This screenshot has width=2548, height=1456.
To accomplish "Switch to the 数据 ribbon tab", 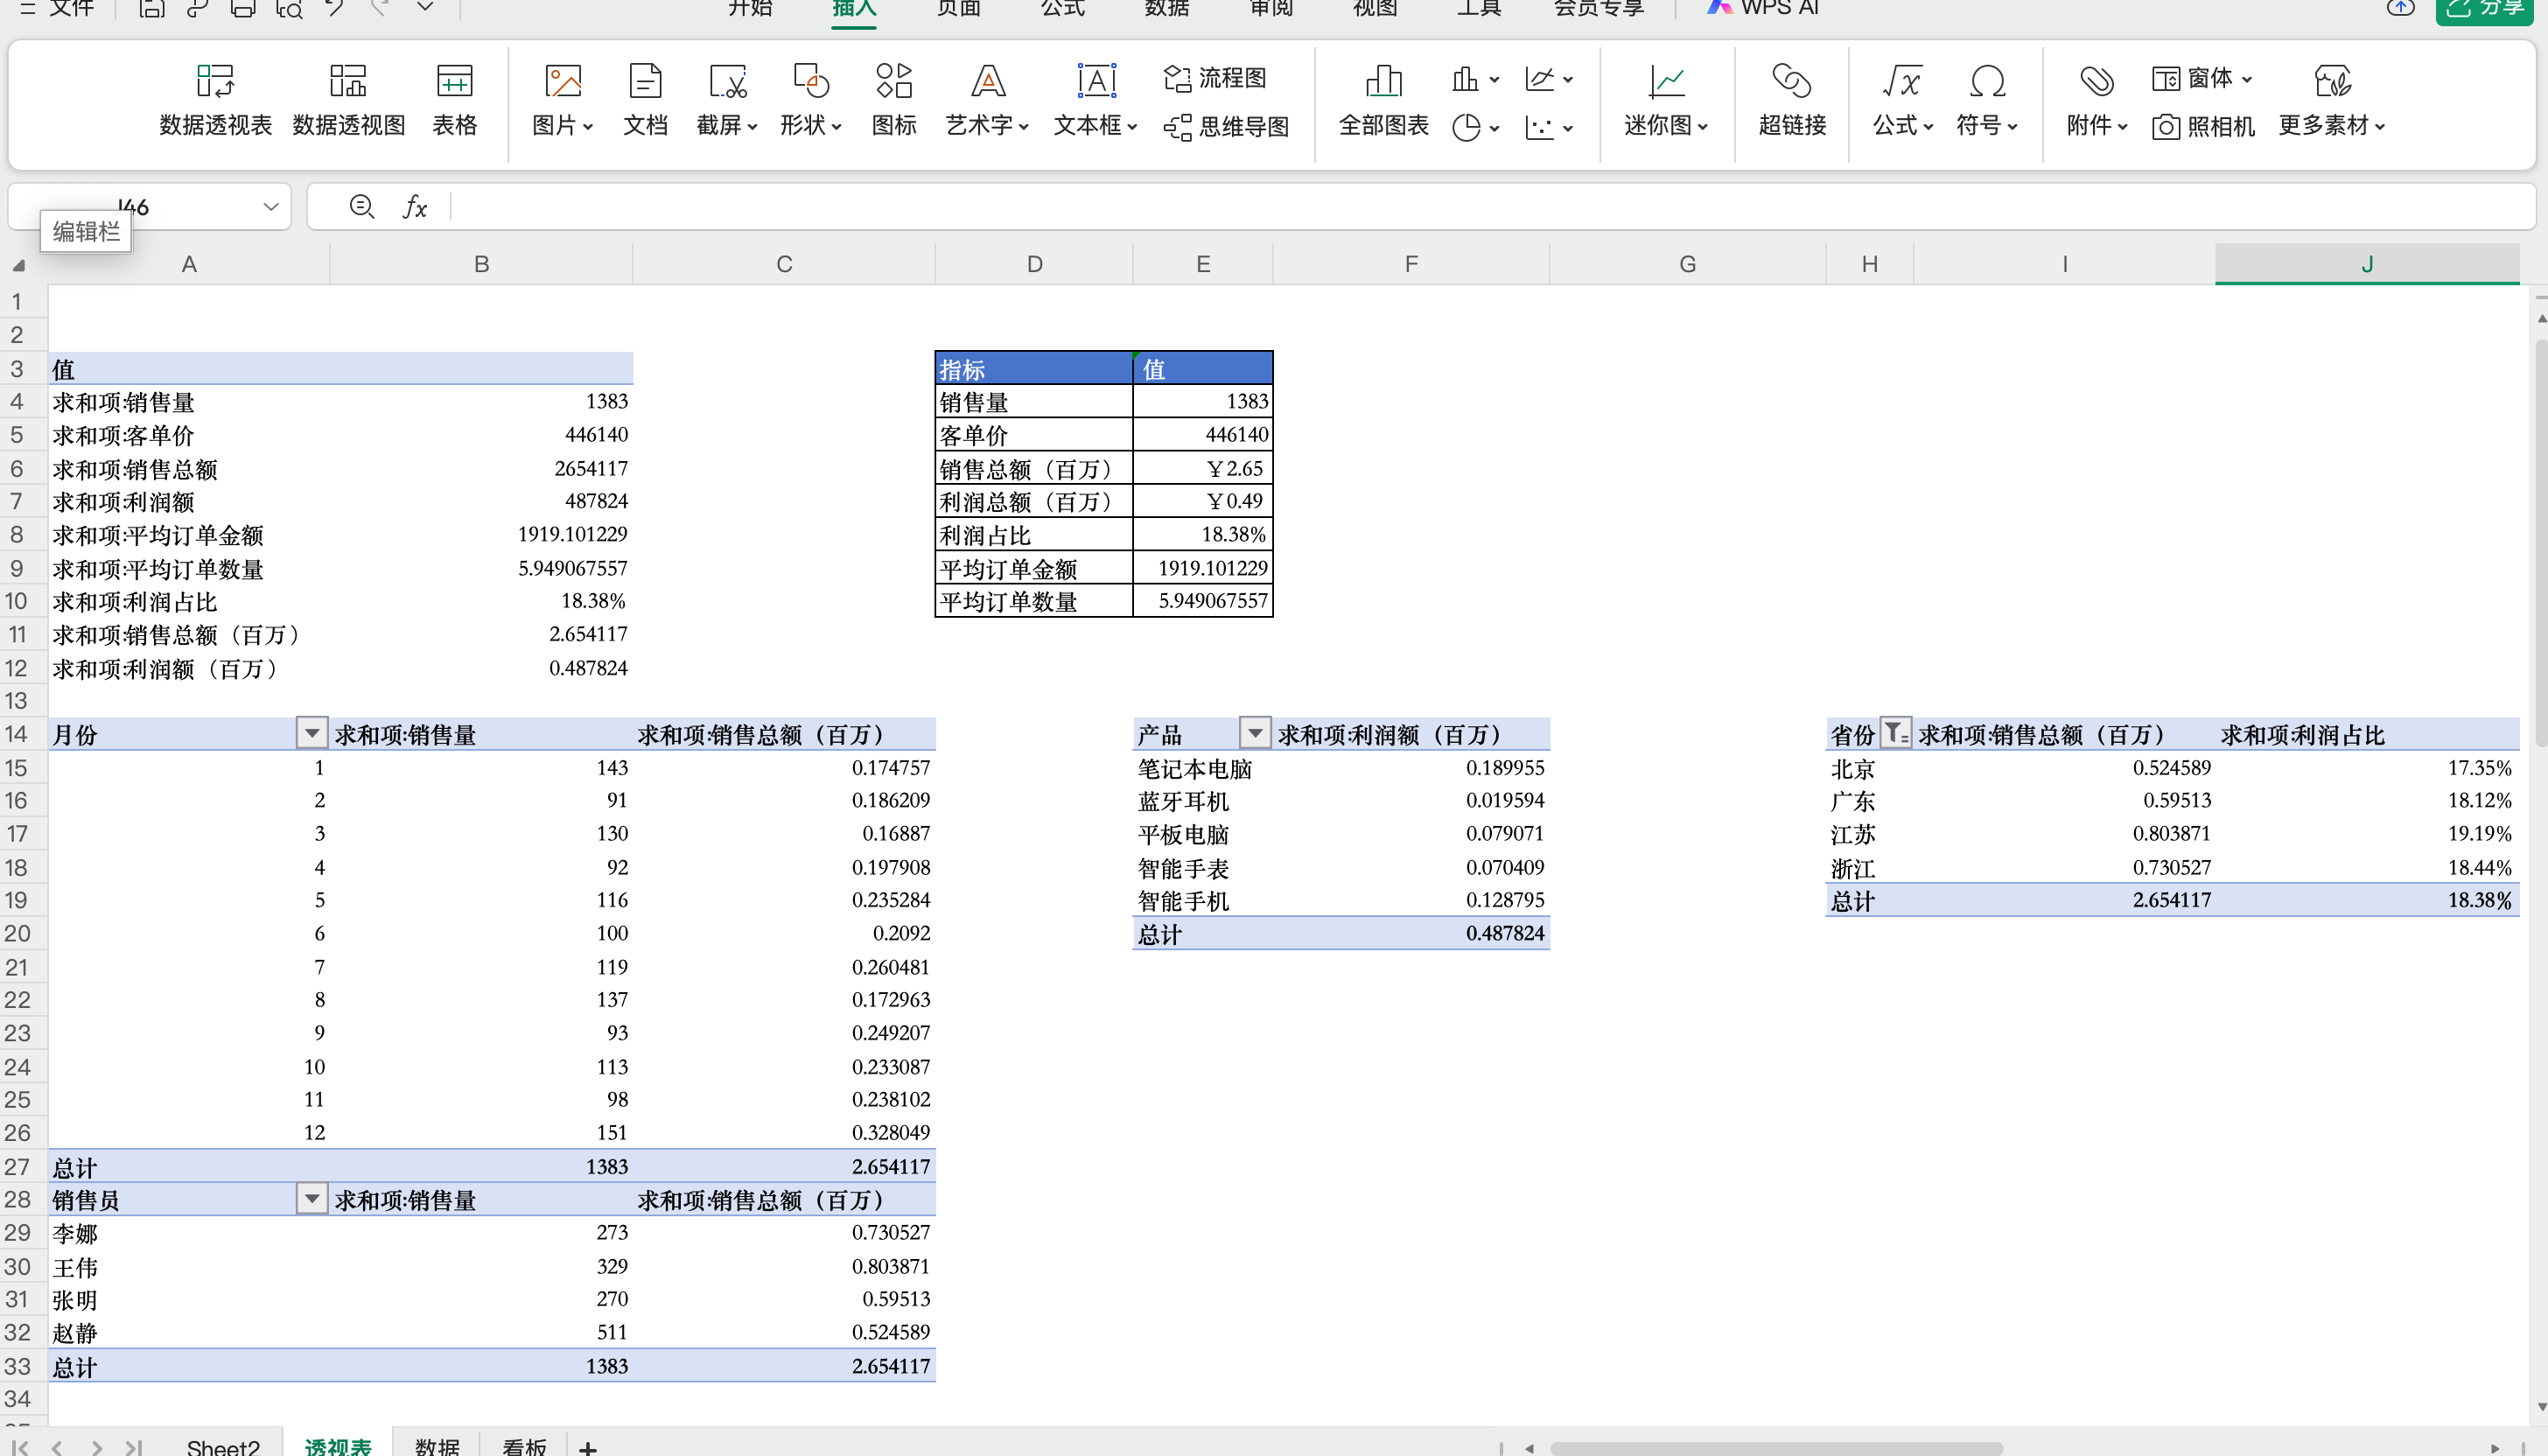I will pyautogui.click(x=1166, y=9).
